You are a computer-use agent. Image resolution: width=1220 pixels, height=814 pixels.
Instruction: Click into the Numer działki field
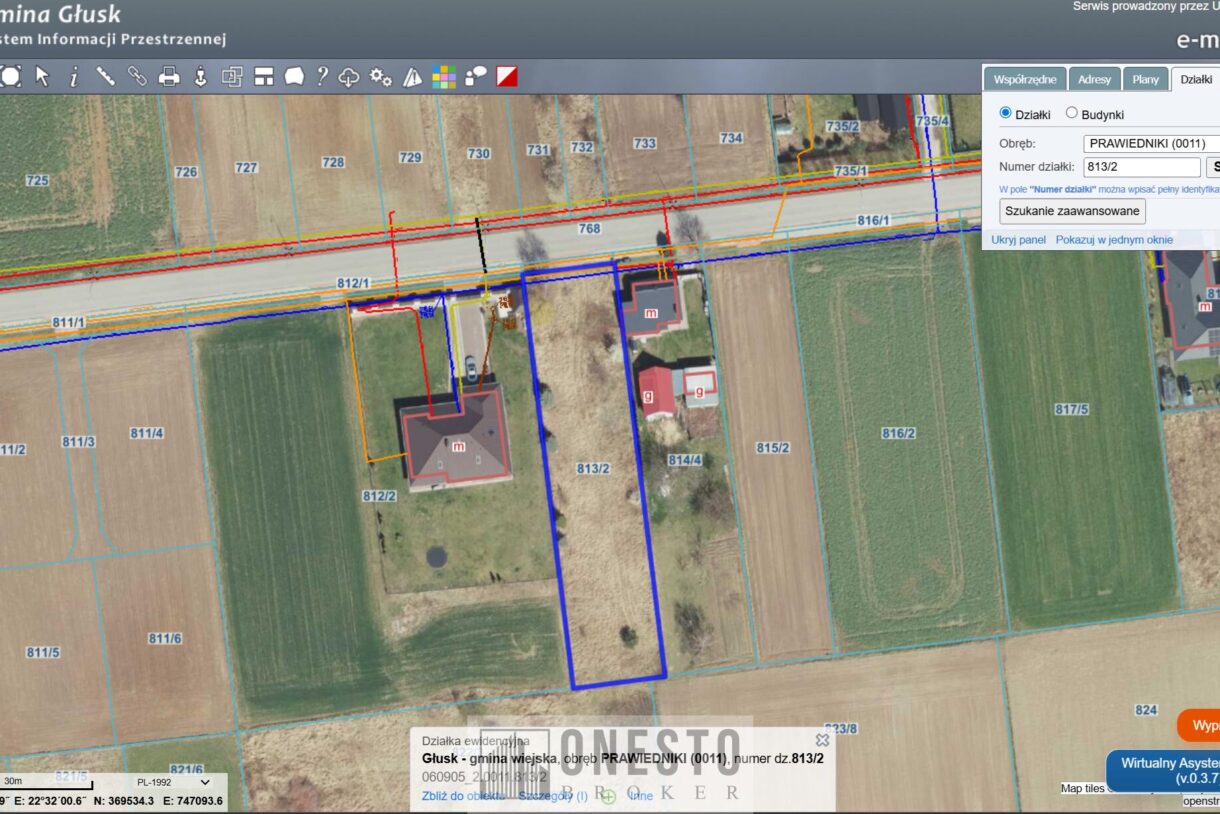[x=1141, y=167]
